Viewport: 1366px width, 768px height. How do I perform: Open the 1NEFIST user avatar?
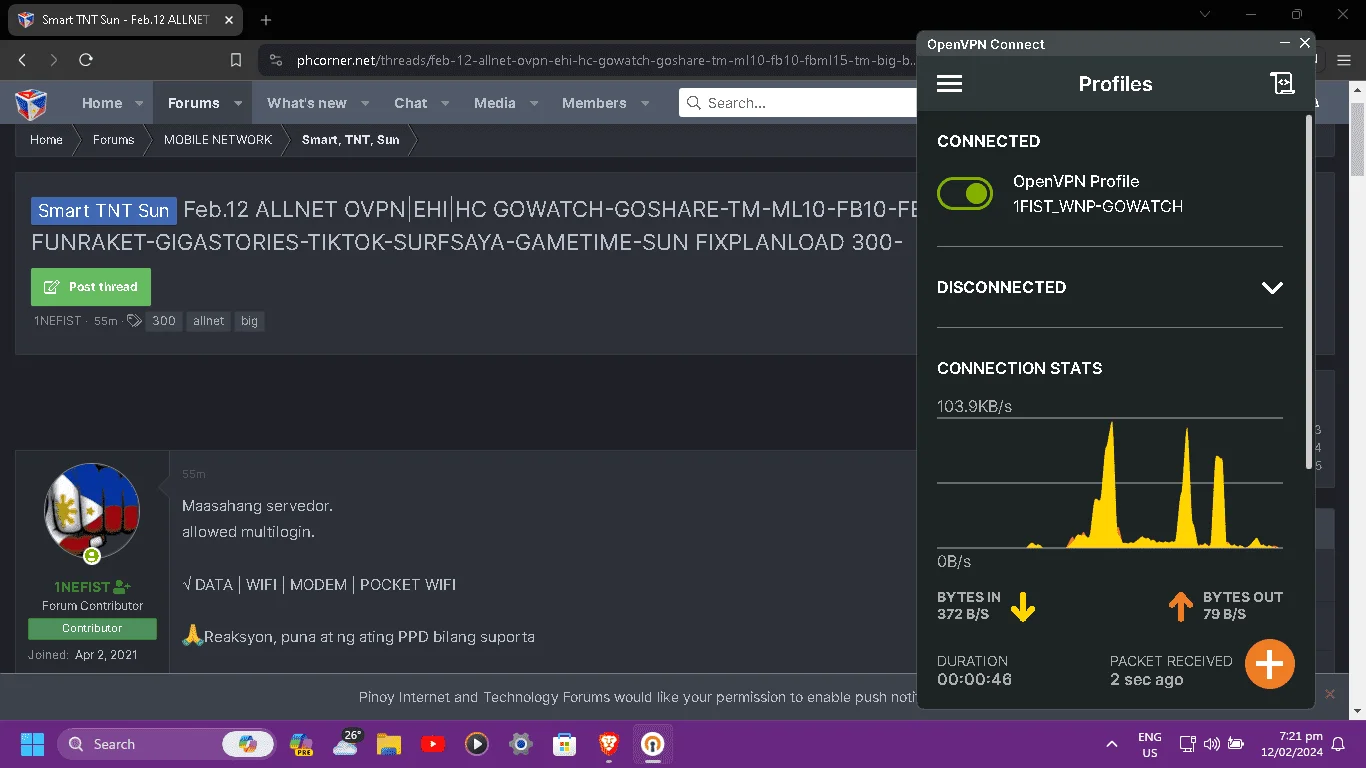coord(92,512)
